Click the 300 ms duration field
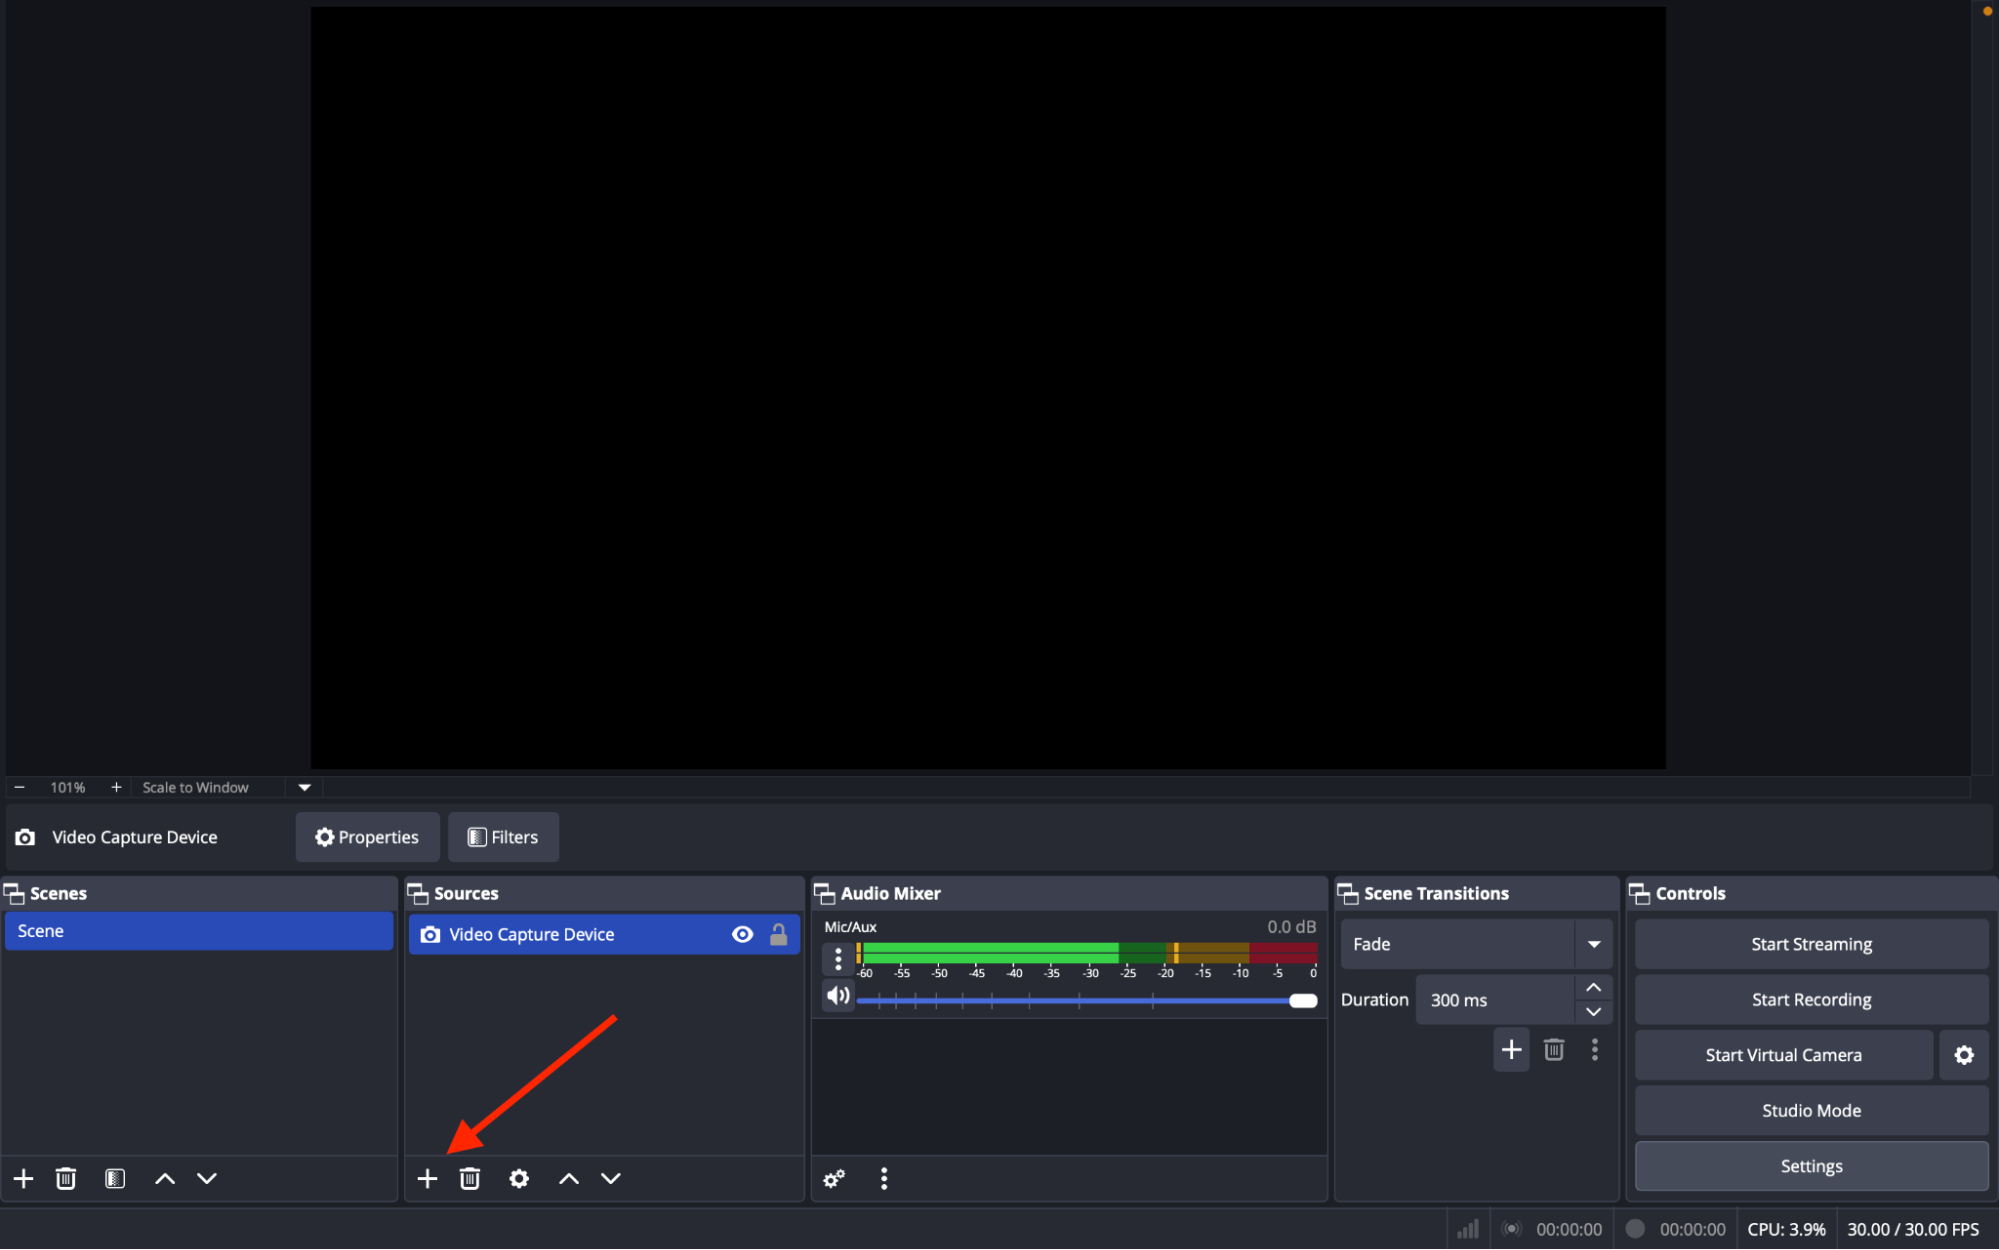This screenshot has height=1250, width=1999. click(x=1495, y=1000)
